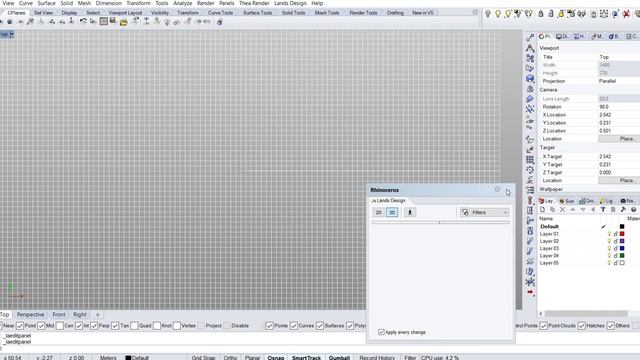
Task: Click the Show Objects yellow lightbulb icon
Action: pos(498,14)
